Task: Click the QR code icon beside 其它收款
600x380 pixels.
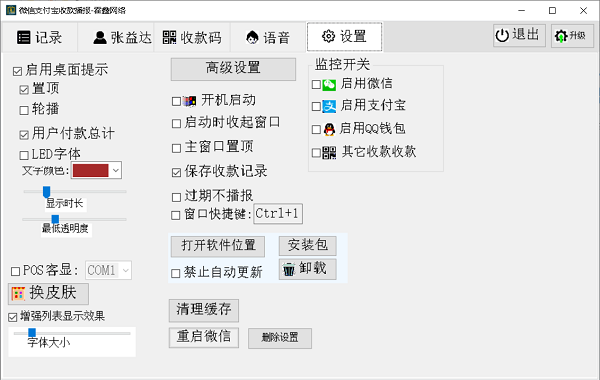Action: pos(329,153)
